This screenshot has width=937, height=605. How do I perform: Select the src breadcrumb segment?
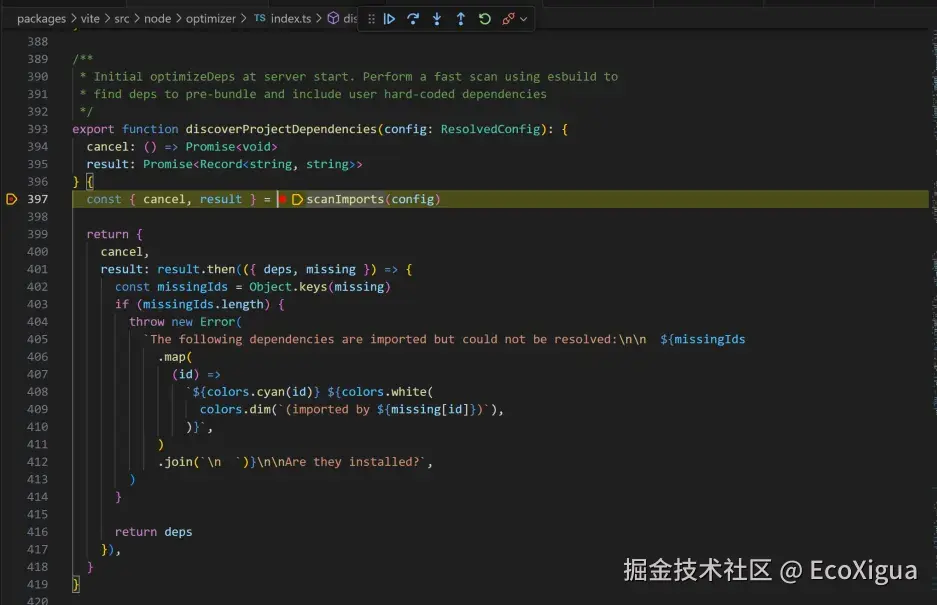coord(122,19)
